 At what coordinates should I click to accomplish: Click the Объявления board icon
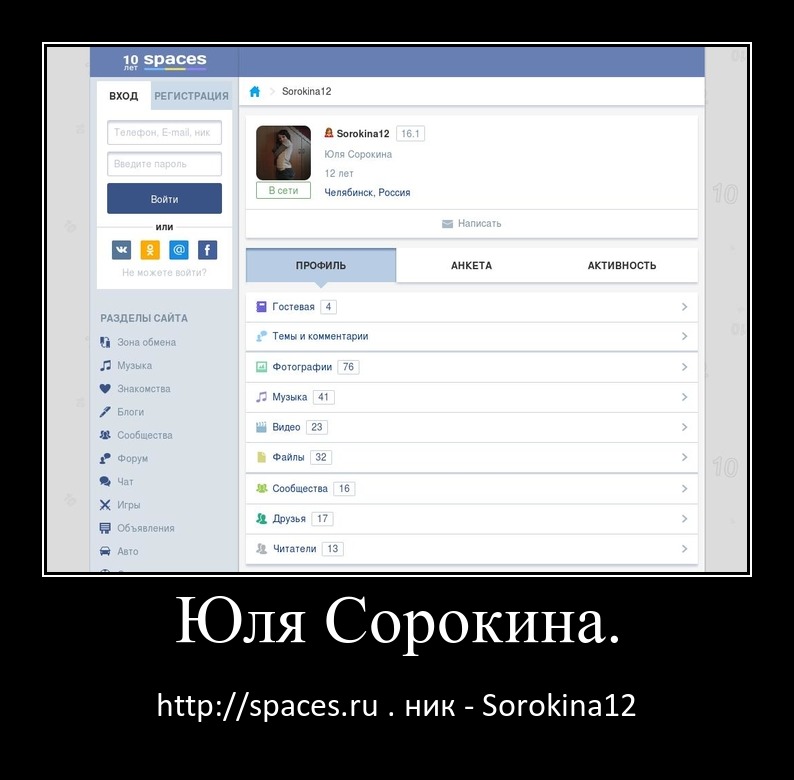coord(105,528)
